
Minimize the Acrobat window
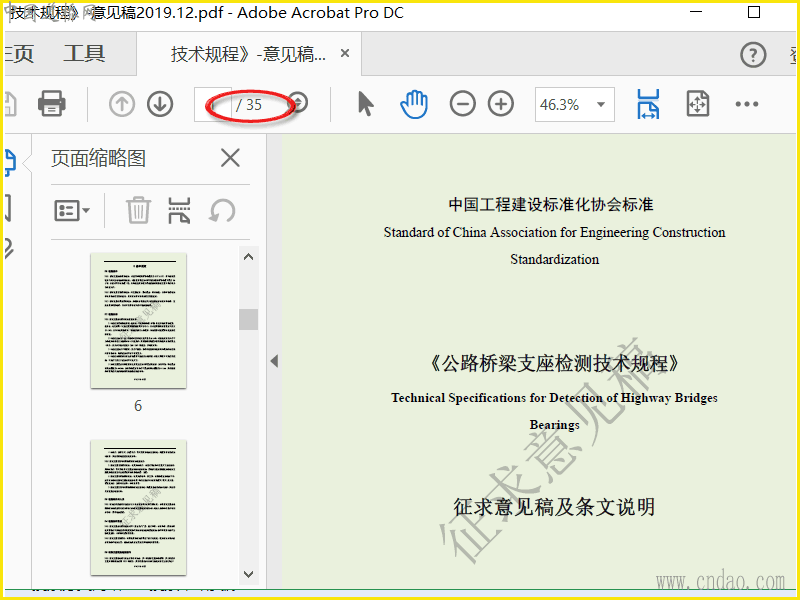pos(696,11)
